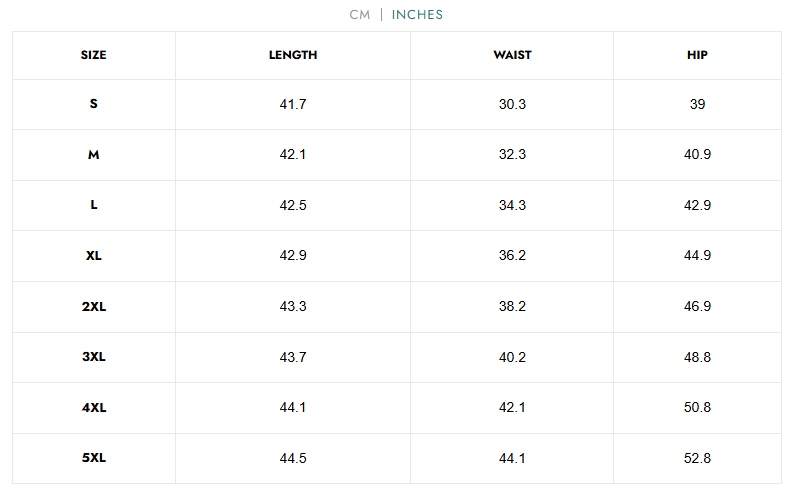Select the L size row label
Viewport: 794px width, 501px height.
click(x=94, y=205)
